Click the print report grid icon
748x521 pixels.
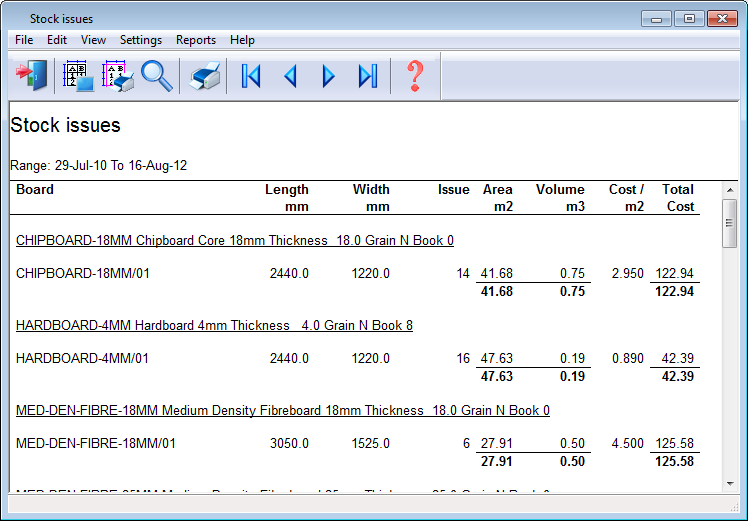pos(118,75)
